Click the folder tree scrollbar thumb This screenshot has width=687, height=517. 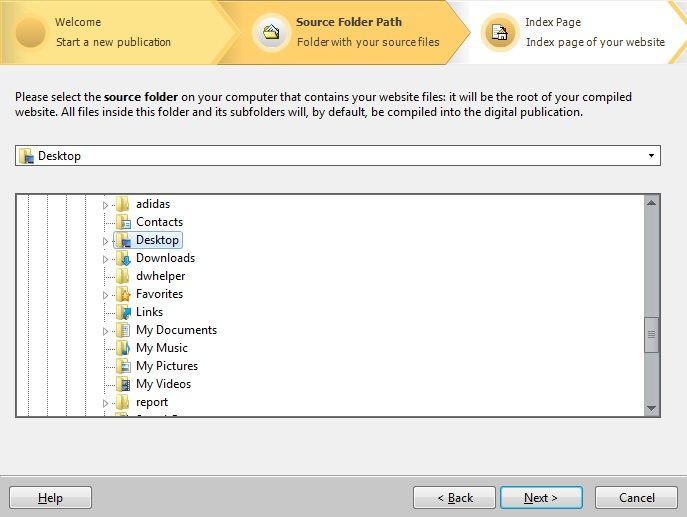coord(651,335)
